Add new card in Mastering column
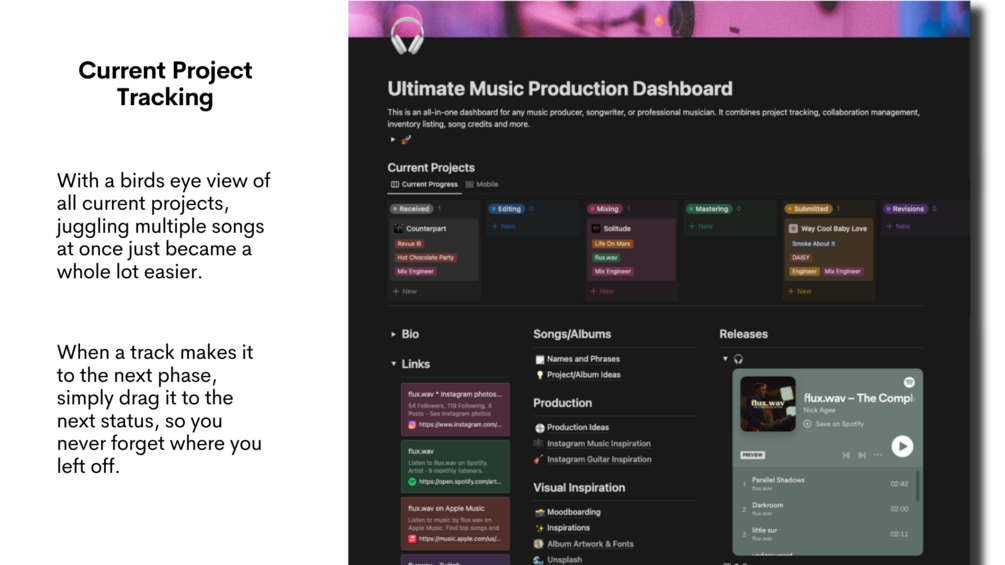Screen dimensions: 1005x565 coord(701,226)
